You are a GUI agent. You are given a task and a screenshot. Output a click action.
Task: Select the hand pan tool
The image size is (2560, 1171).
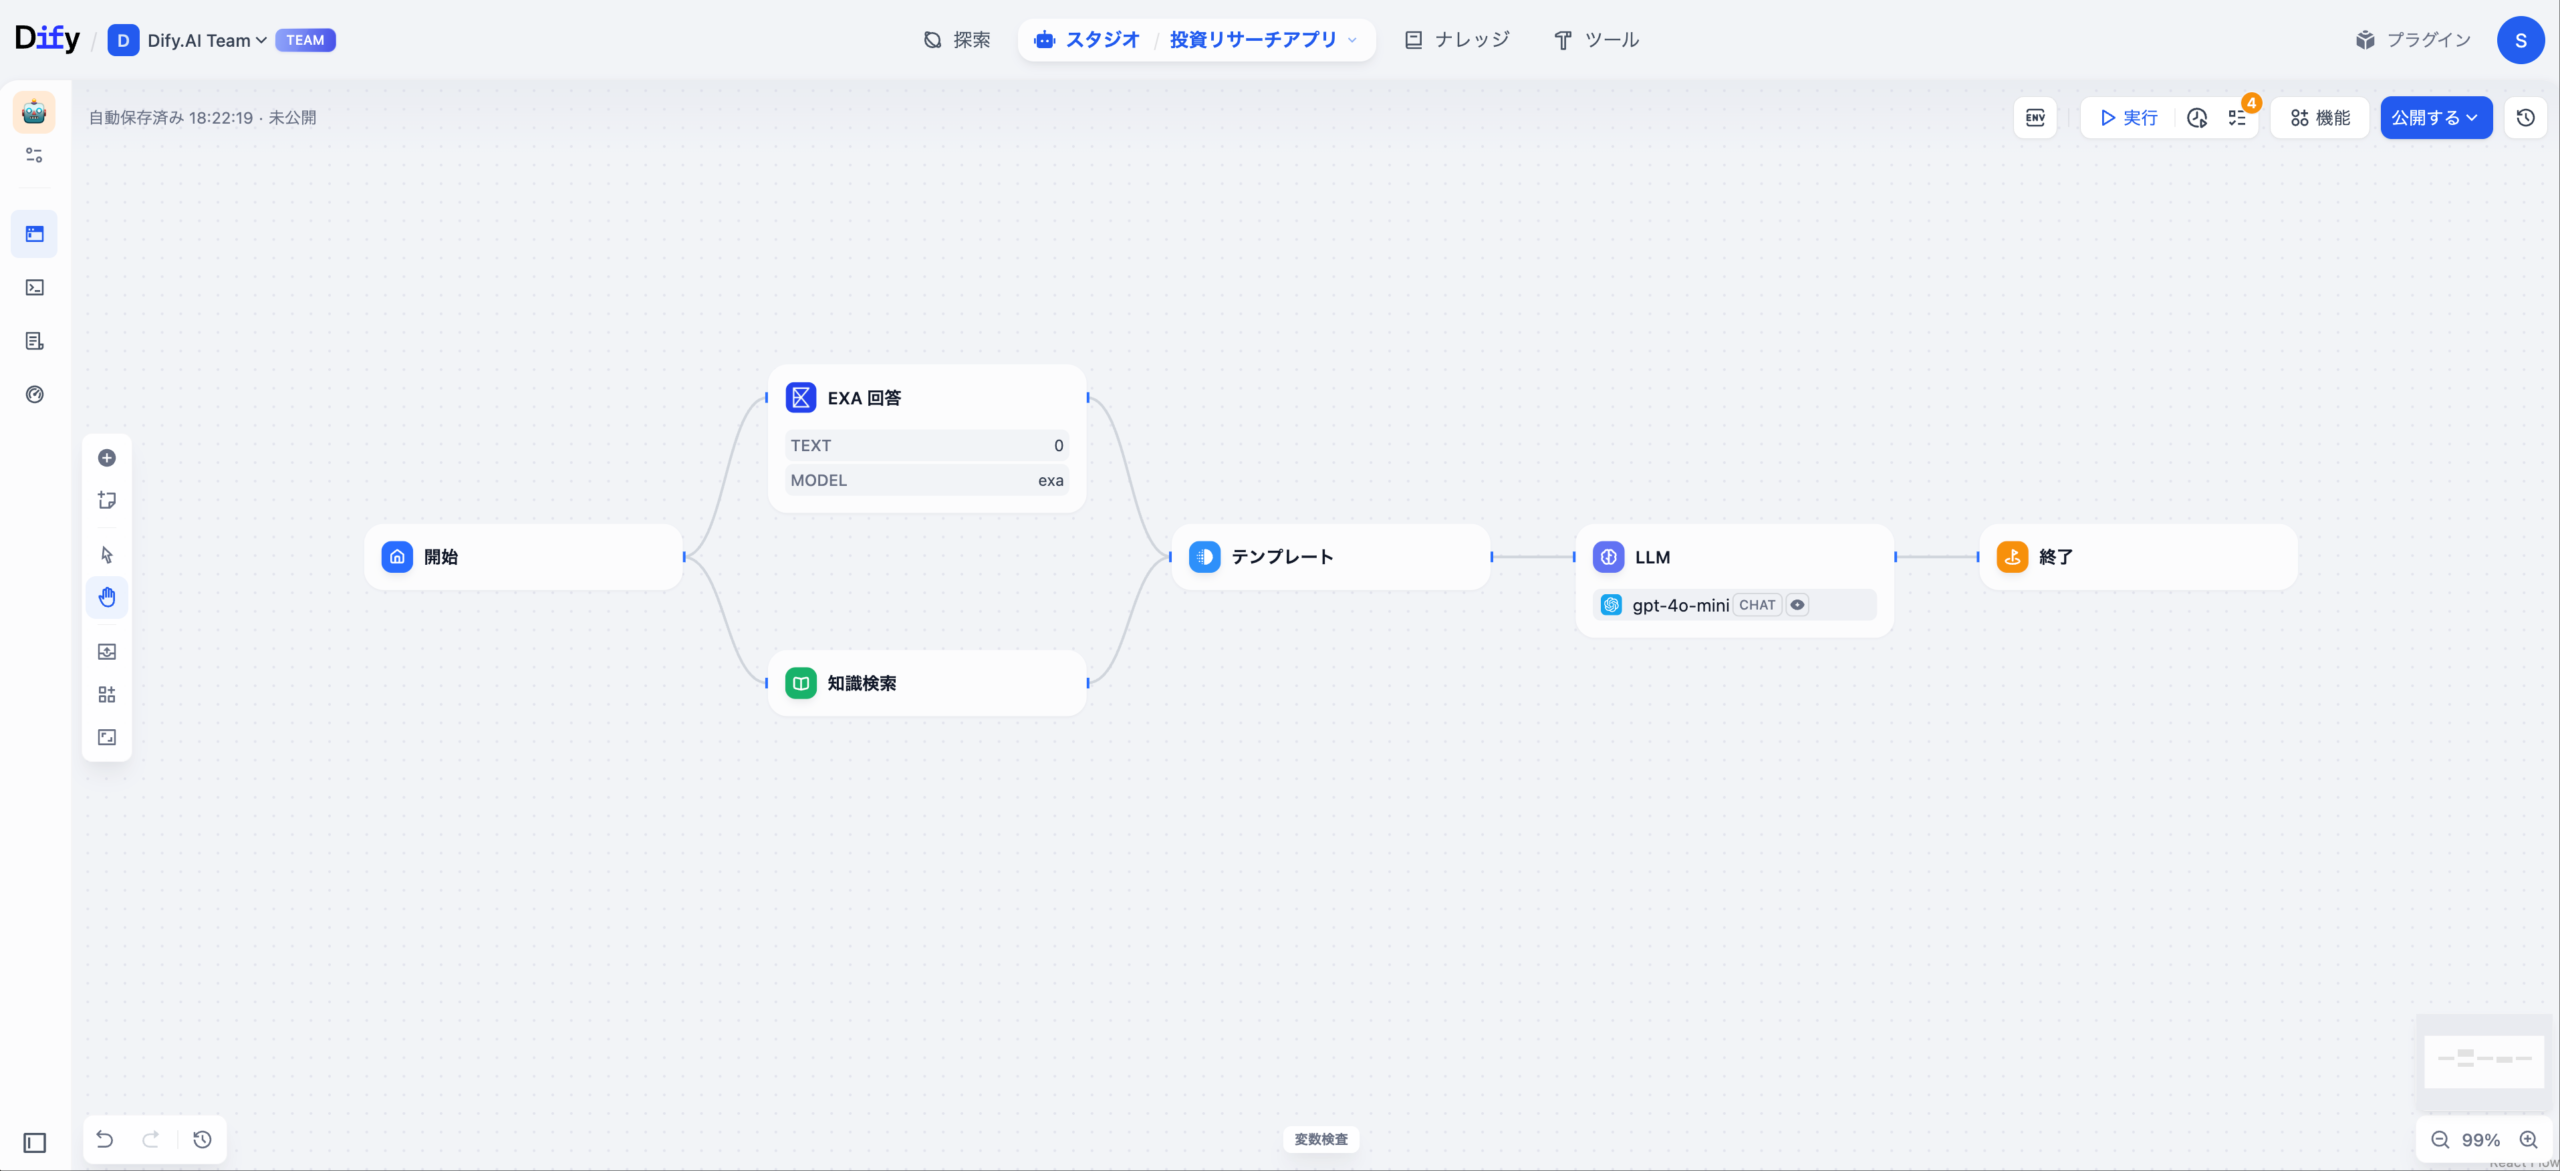click(107, 597)
